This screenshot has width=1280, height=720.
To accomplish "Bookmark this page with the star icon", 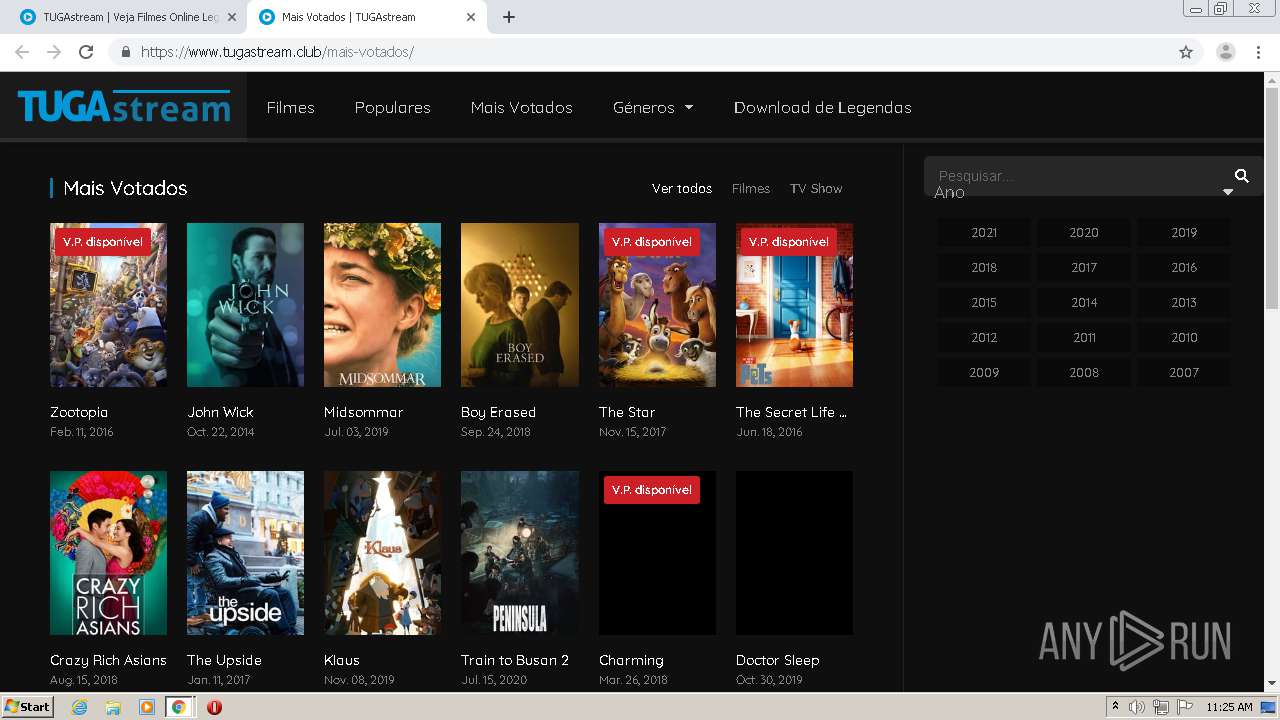I will pyautogui.click(x=1186, y=52).
